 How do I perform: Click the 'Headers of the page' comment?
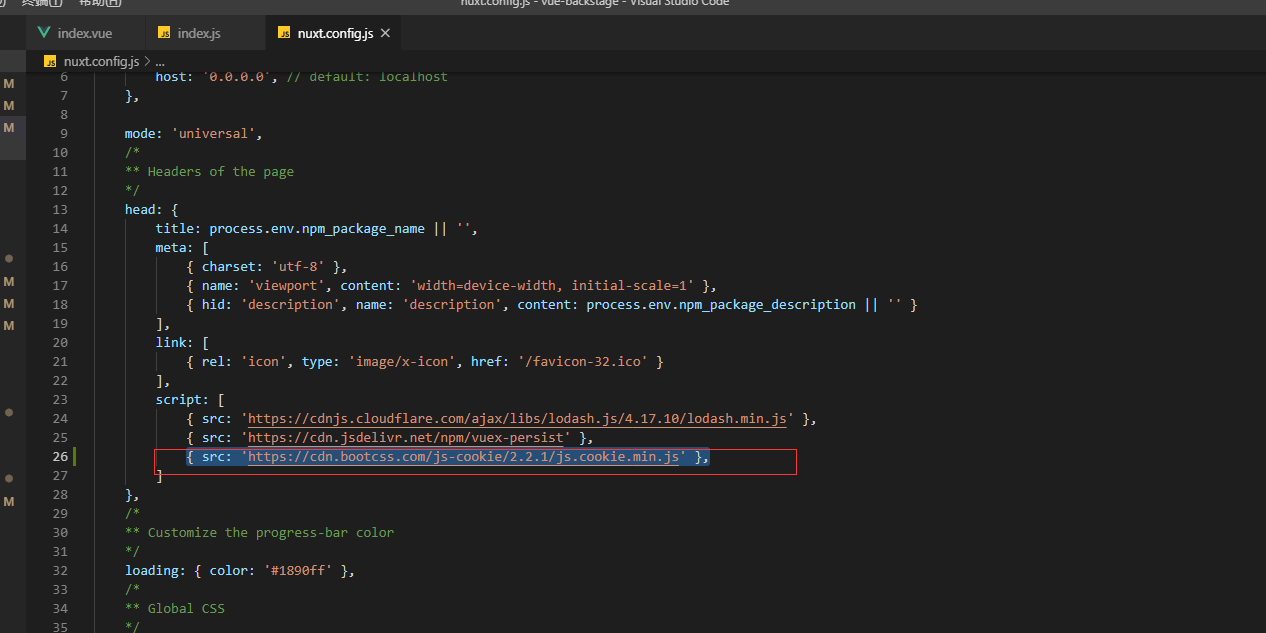point(221,172)
